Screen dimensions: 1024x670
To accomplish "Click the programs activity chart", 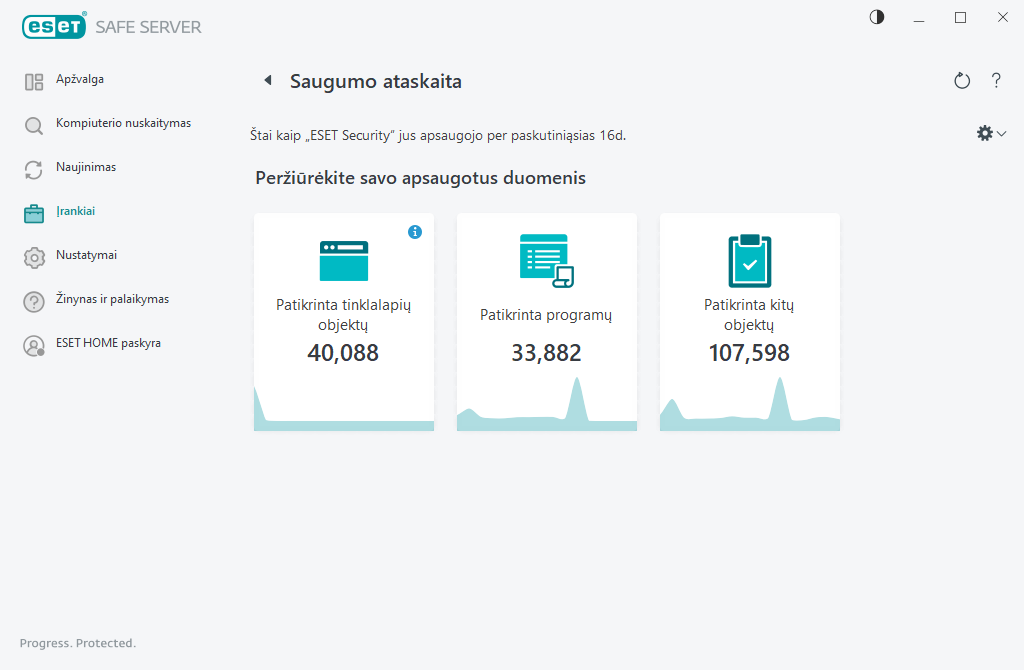I will pos(547,404).
